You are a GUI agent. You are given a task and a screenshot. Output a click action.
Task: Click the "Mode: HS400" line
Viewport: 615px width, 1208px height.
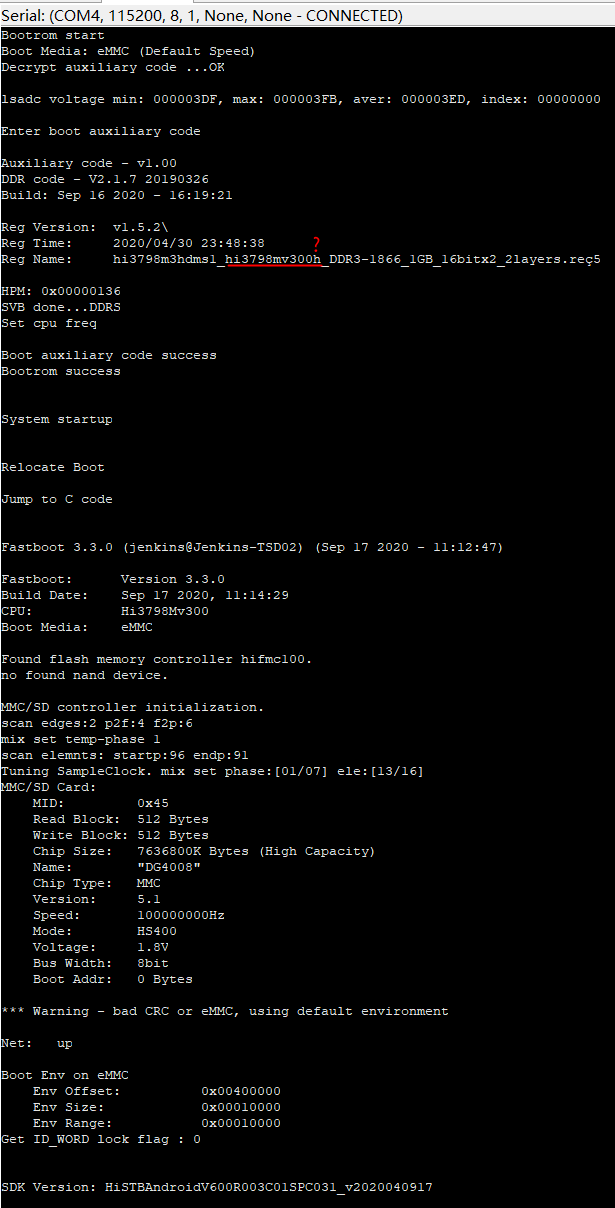[x=105, y=931]
